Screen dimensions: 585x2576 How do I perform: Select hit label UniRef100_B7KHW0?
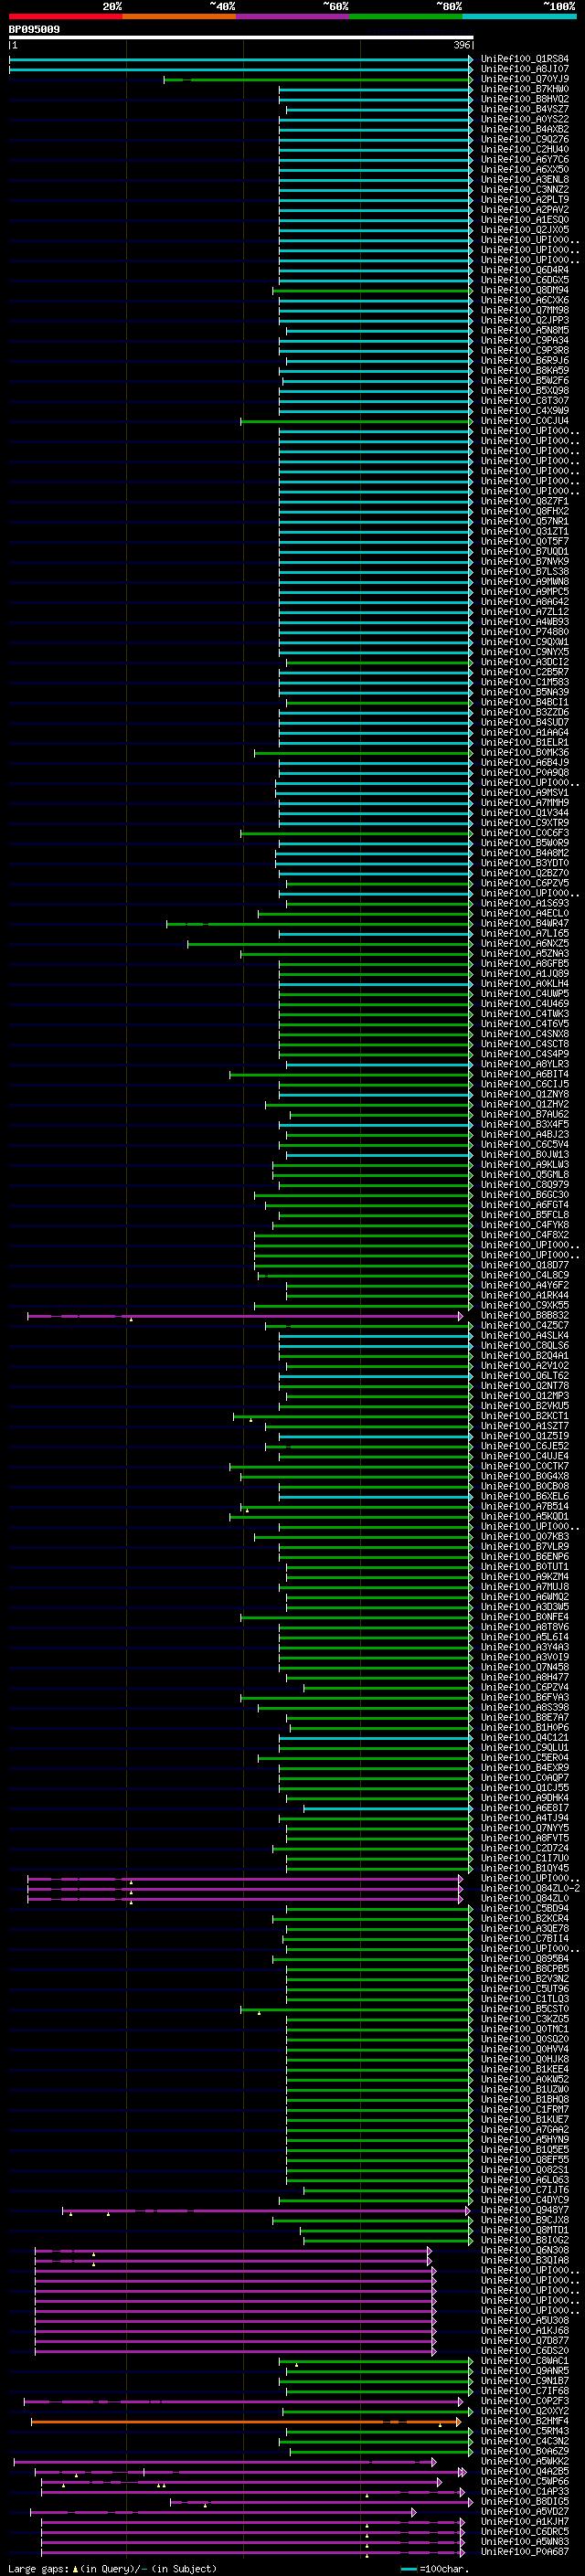(525, 89)
